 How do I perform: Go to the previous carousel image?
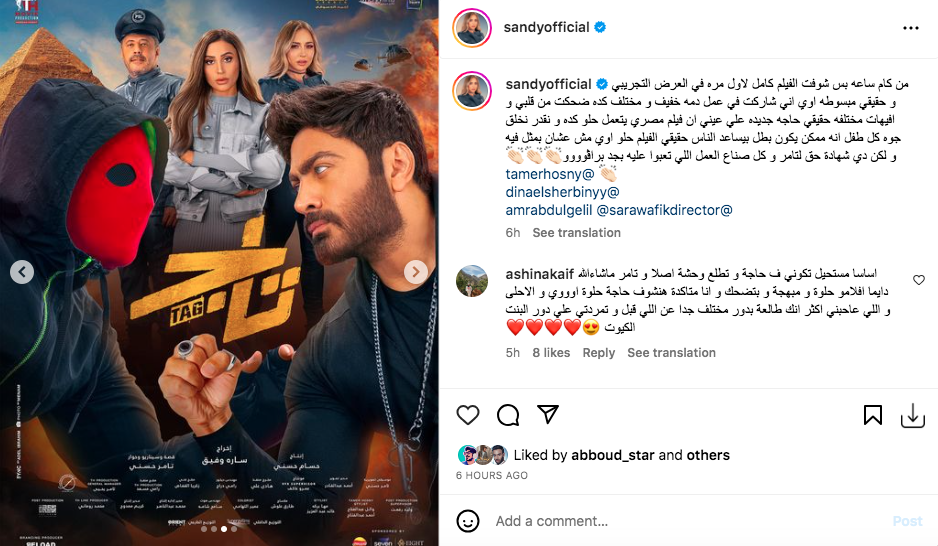pyautogui.click(x=22, y=272)
